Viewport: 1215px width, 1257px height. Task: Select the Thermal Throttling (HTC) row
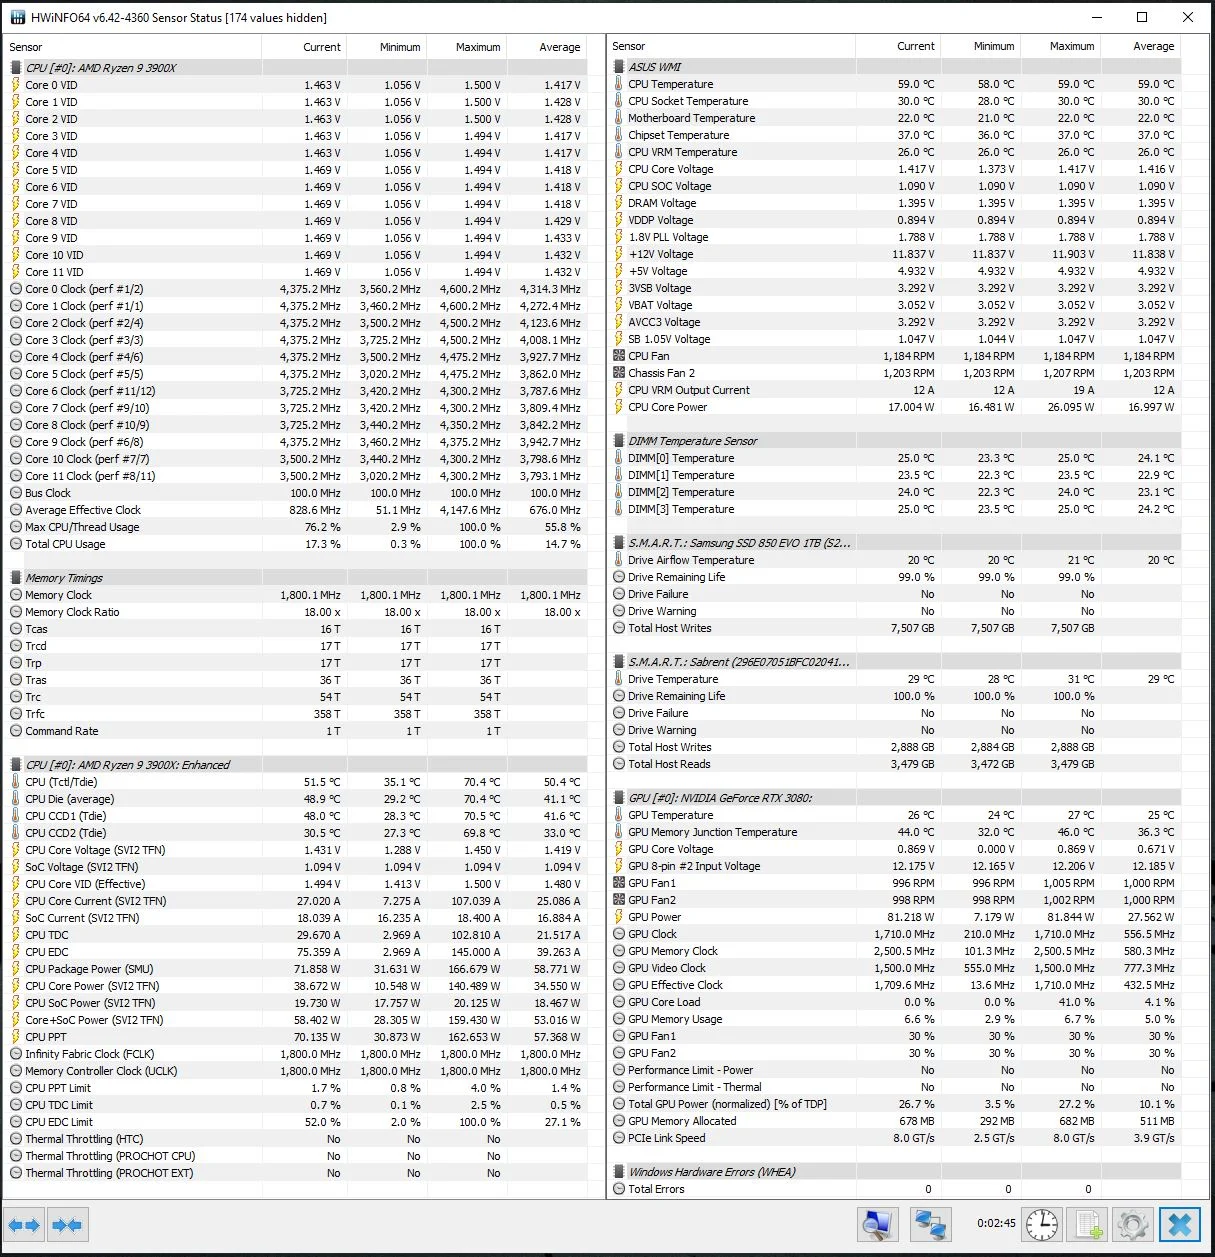coord(296,1139)
